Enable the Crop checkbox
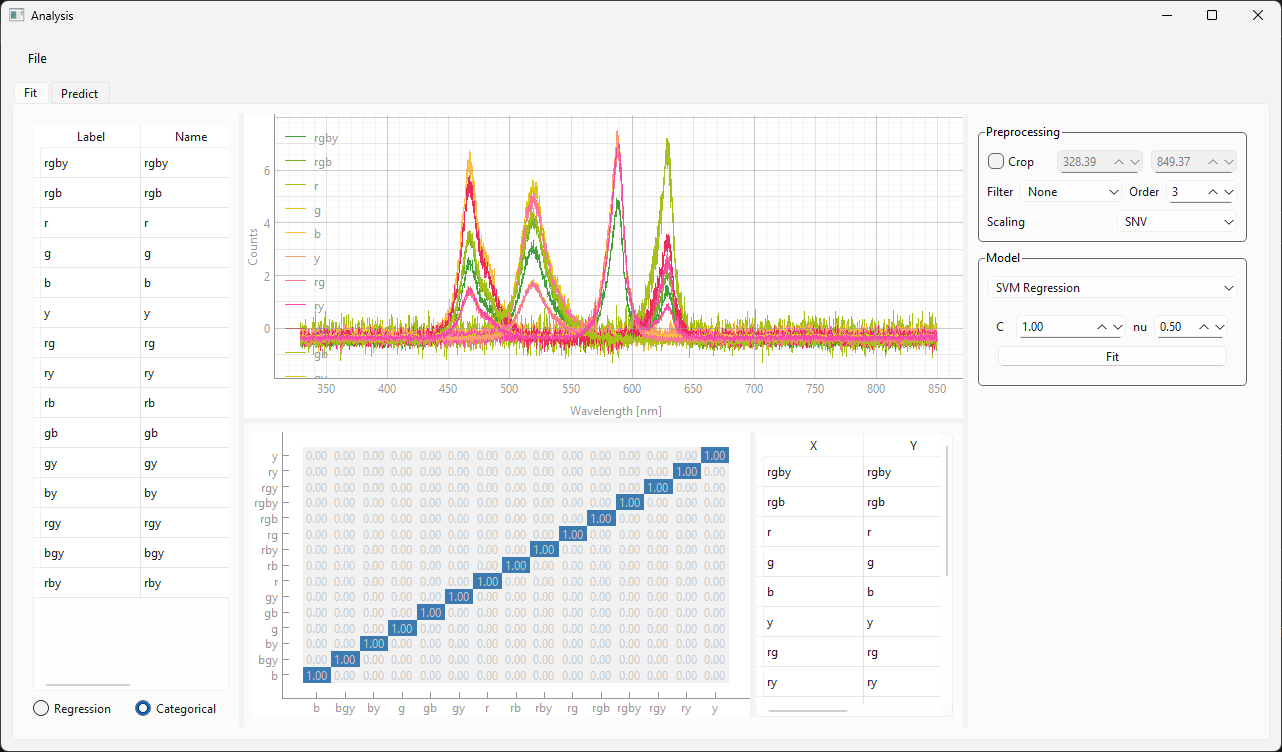 coord(996,162)
